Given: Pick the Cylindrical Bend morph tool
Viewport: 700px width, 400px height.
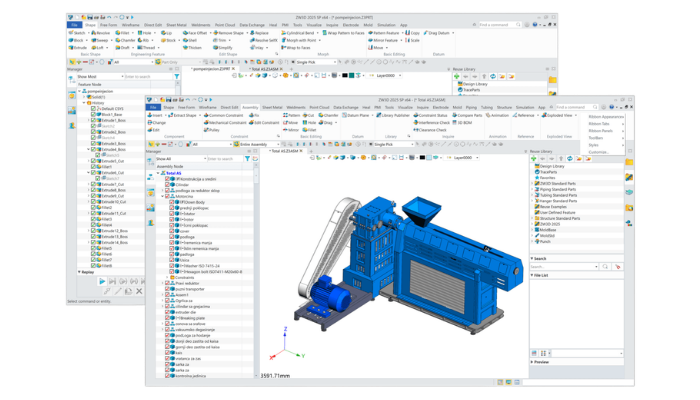Looking at the screenshot, I should [297, 33].
